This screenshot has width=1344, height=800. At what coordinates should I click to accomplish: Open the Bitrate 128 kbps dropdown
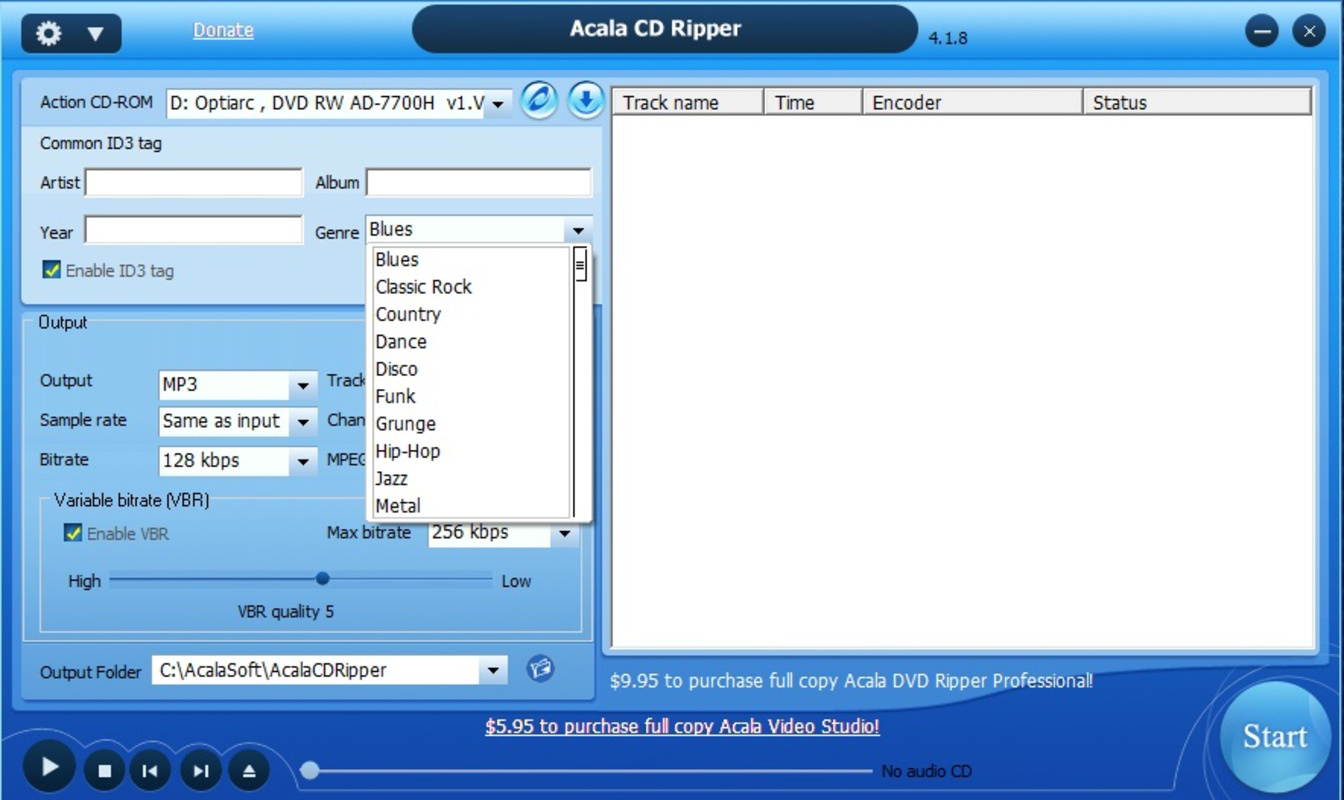pyautogui.click(x=303, y=461)
